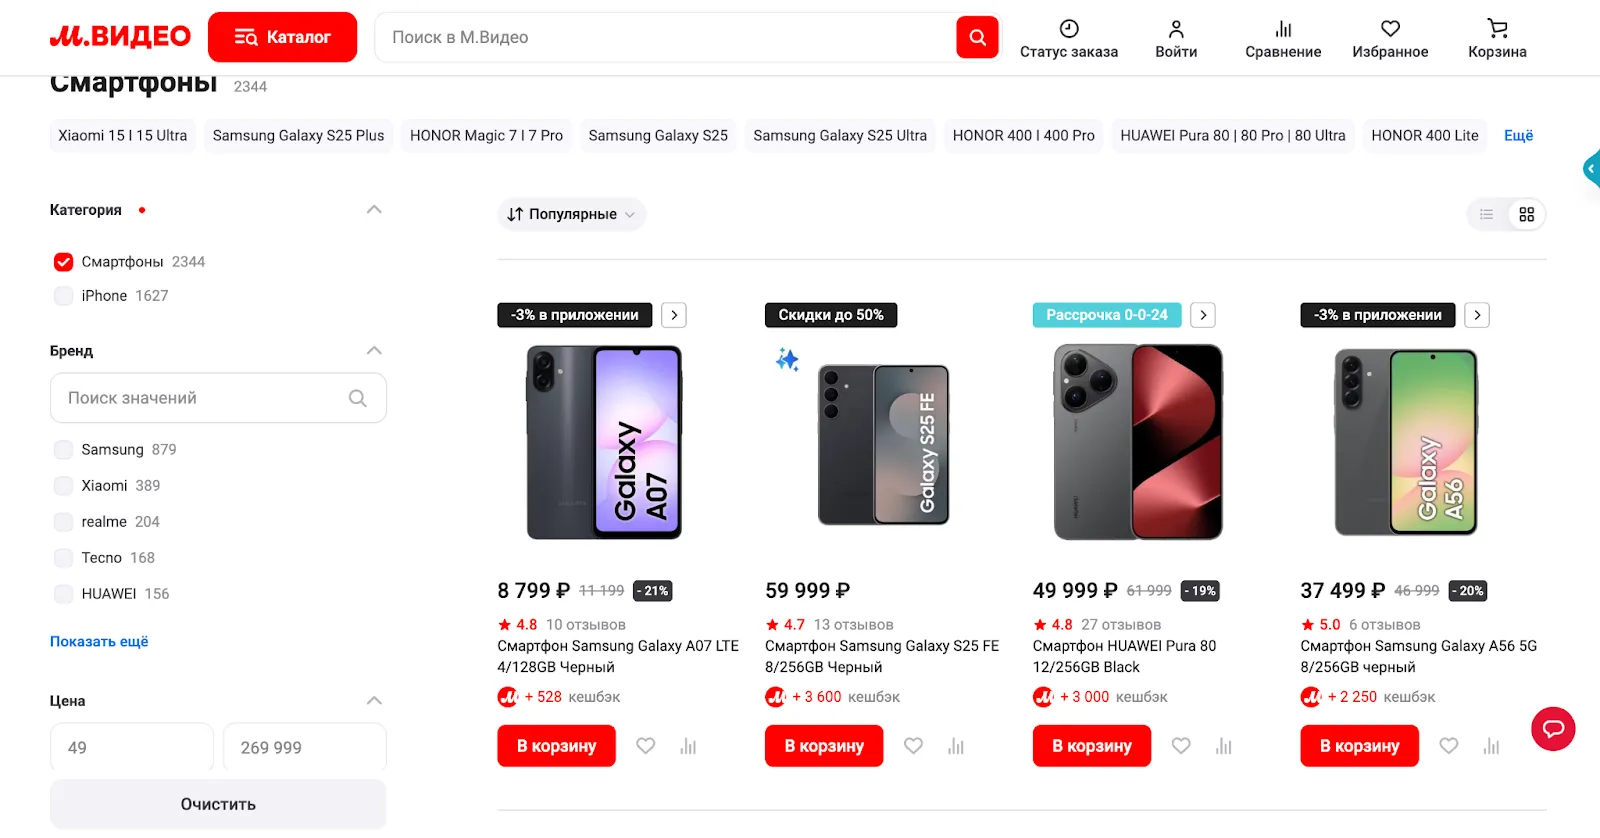Click the brand search values field

tap(205, 398)
